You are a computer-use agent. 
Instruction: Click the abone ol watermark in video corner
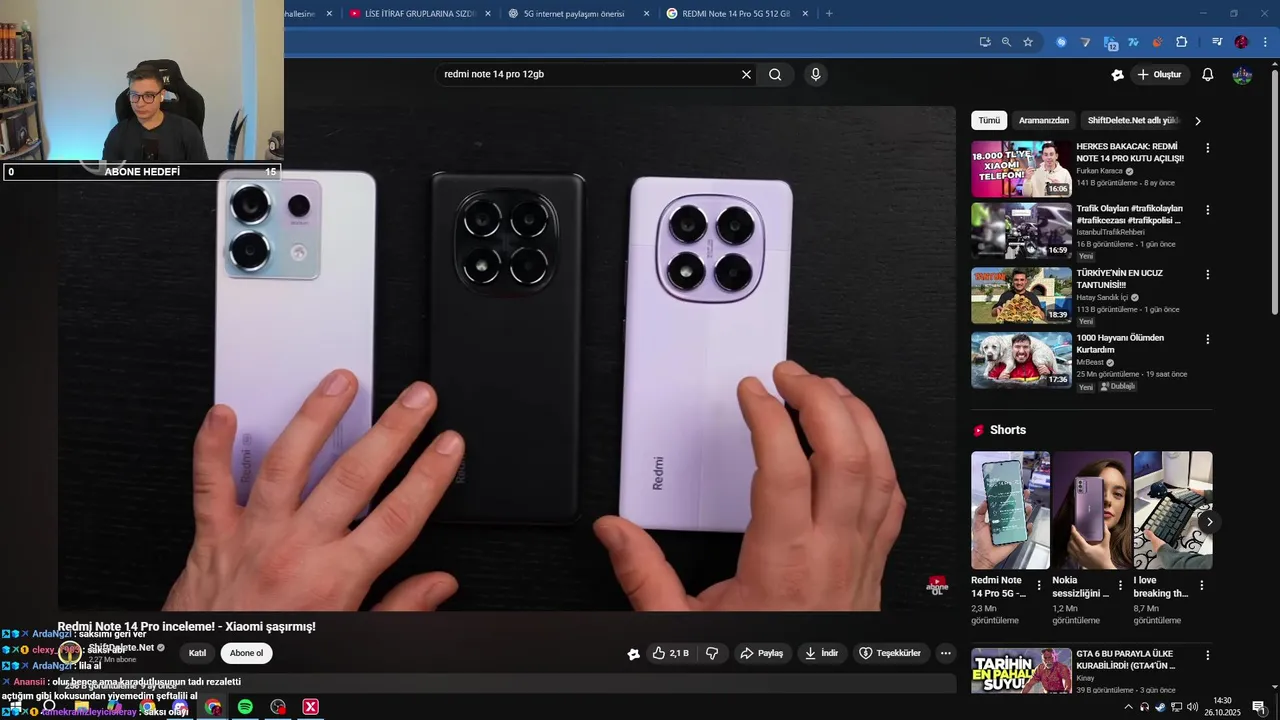pos(937,585)
